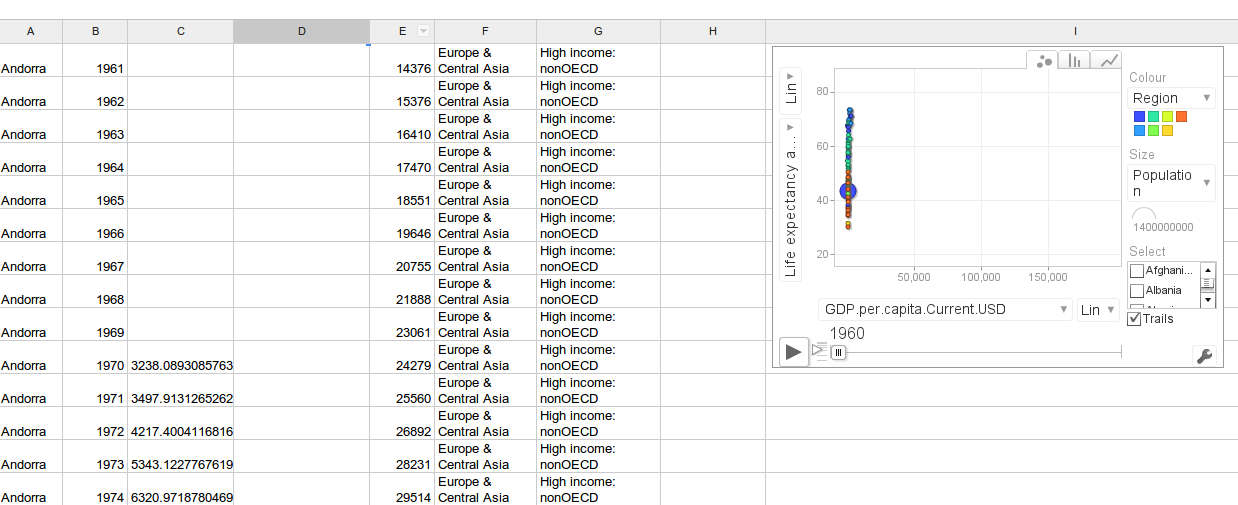Click the cell containing 5343.1227767619

pyautogui.click(x=181, y=457)
